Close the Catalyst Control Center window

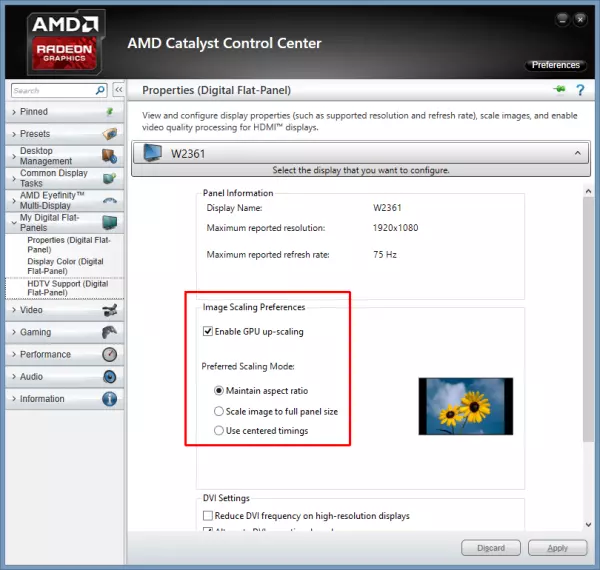point(580,19)
